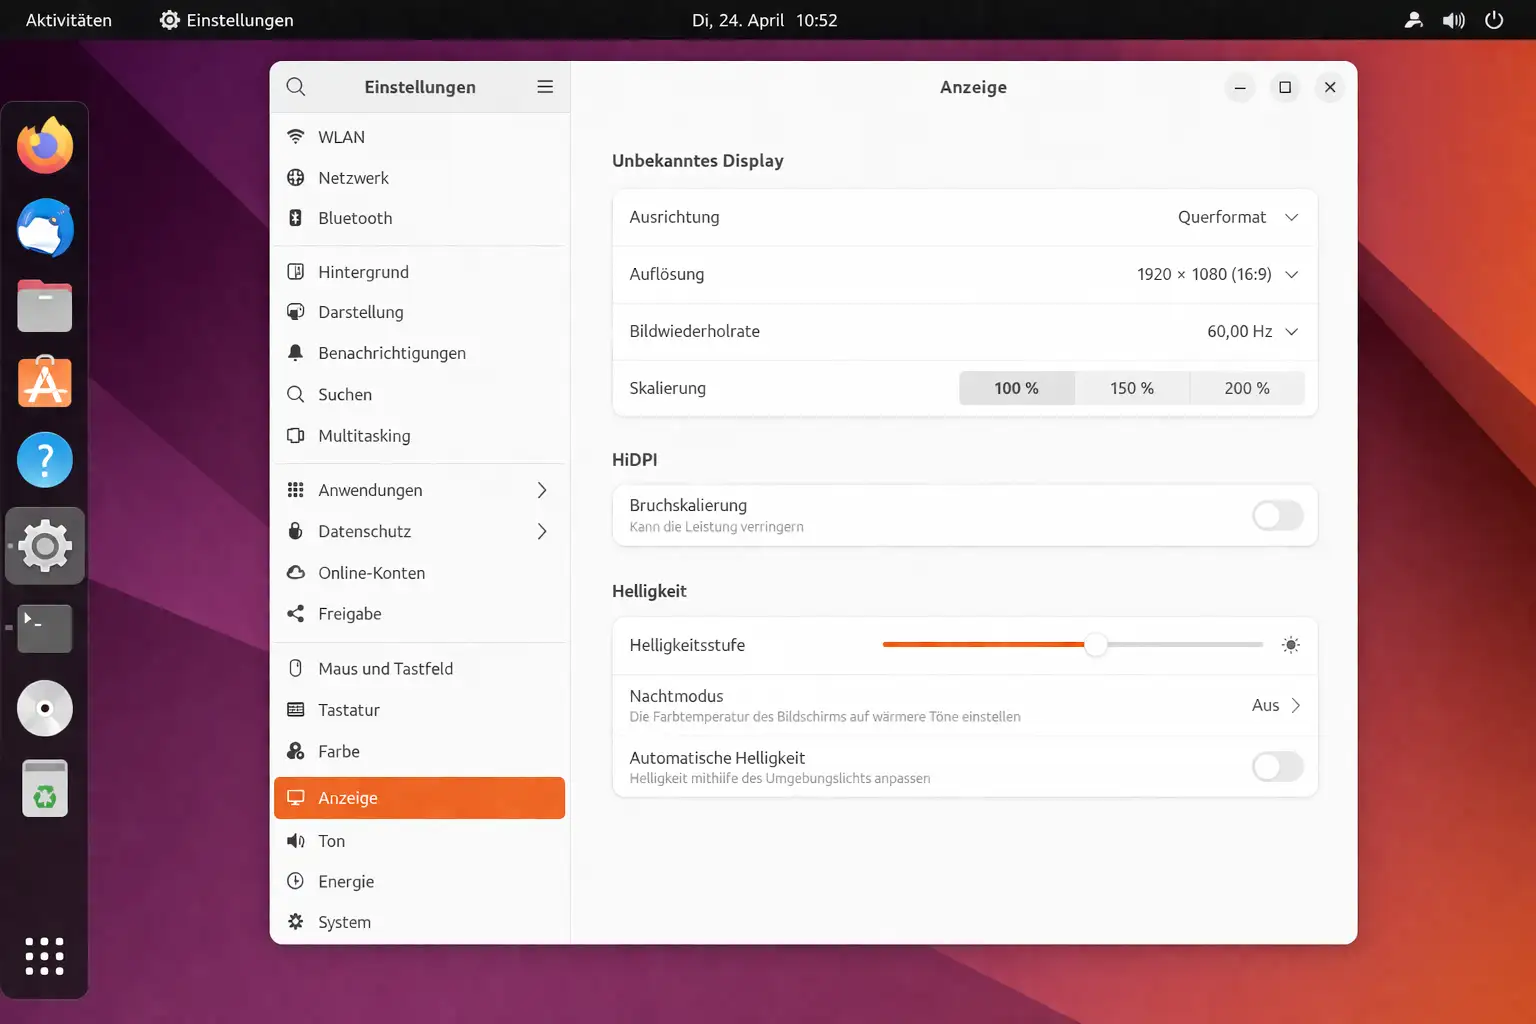The height and width of the screenshot is (1024, 1536).
Task: Open the Ausrichtung dropdown
Action: click(x=1237, y=217)
